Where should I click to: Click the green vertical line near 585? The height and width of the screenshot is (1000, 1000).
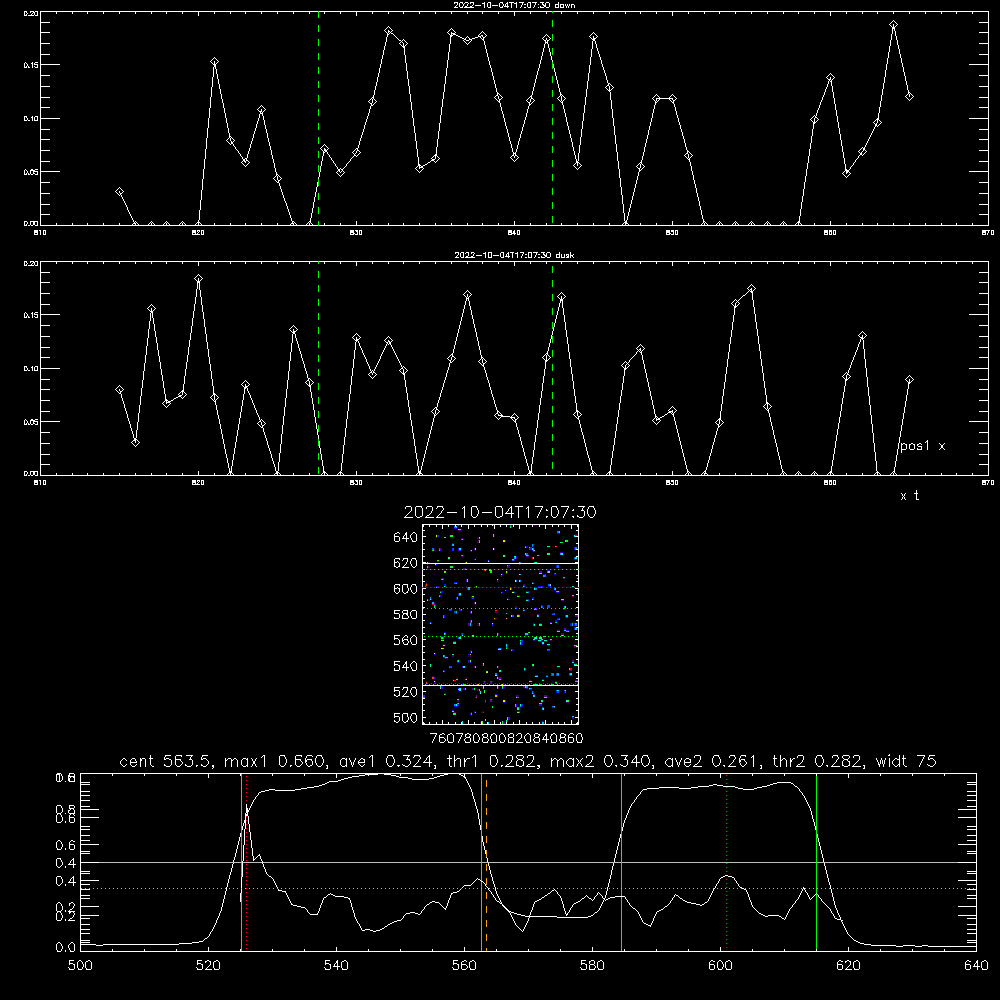(x=621, y=862)
